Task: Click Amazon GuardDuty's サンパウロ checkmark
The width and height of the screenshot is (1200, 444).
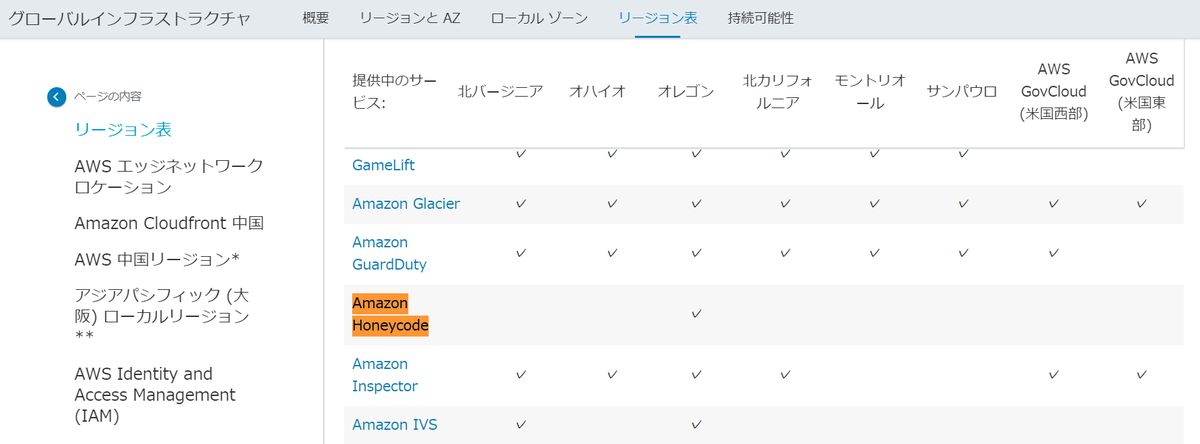Action: point(963,253)
